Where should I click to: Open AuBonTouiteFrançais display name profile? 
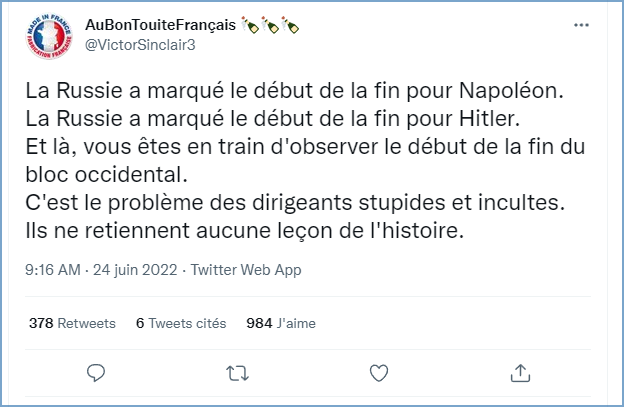pyautogui.click(x=160, y=25)
